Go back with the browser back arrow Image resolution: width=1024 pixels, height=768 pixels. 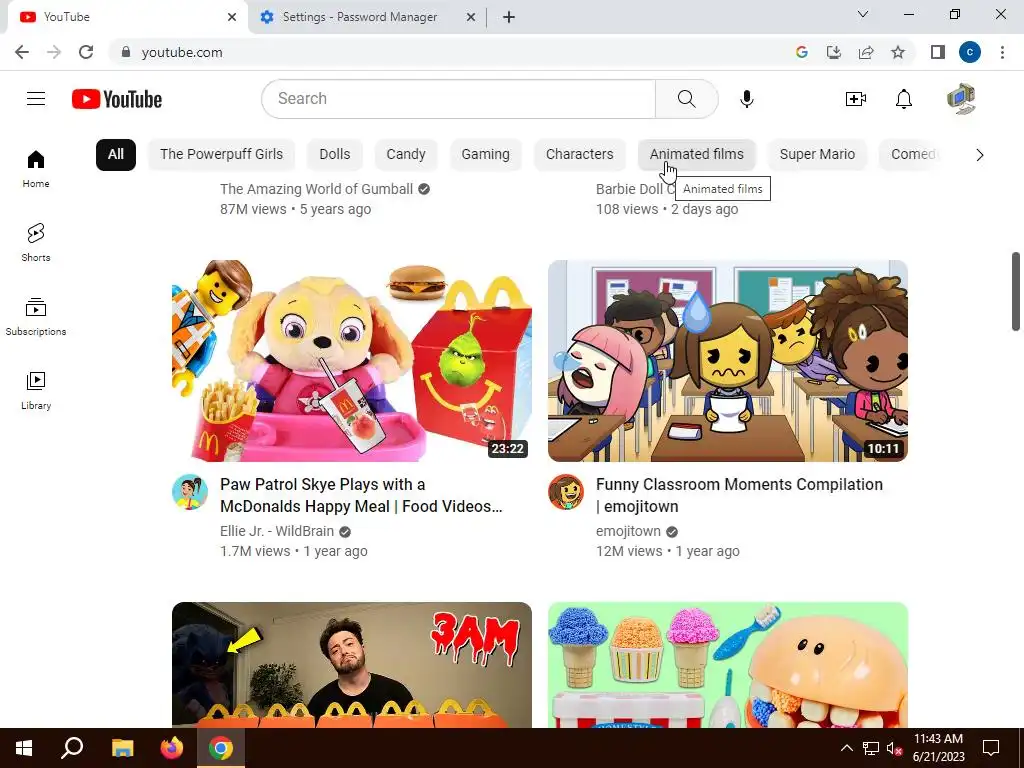click(22, 52)
